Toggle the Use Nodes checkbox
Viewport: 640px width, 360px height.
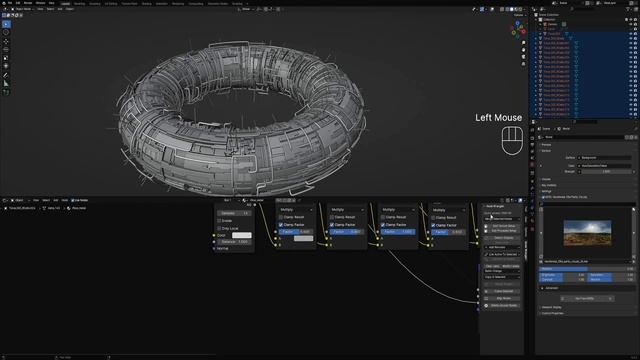[x=73, y=200]
